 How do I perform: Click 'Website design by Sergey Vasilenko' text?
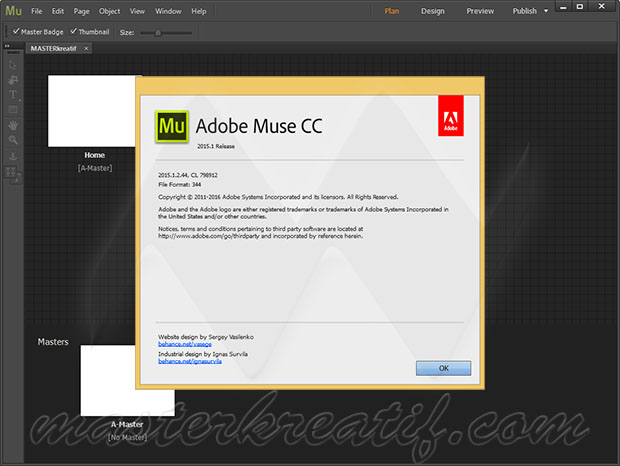coord(206,337)
